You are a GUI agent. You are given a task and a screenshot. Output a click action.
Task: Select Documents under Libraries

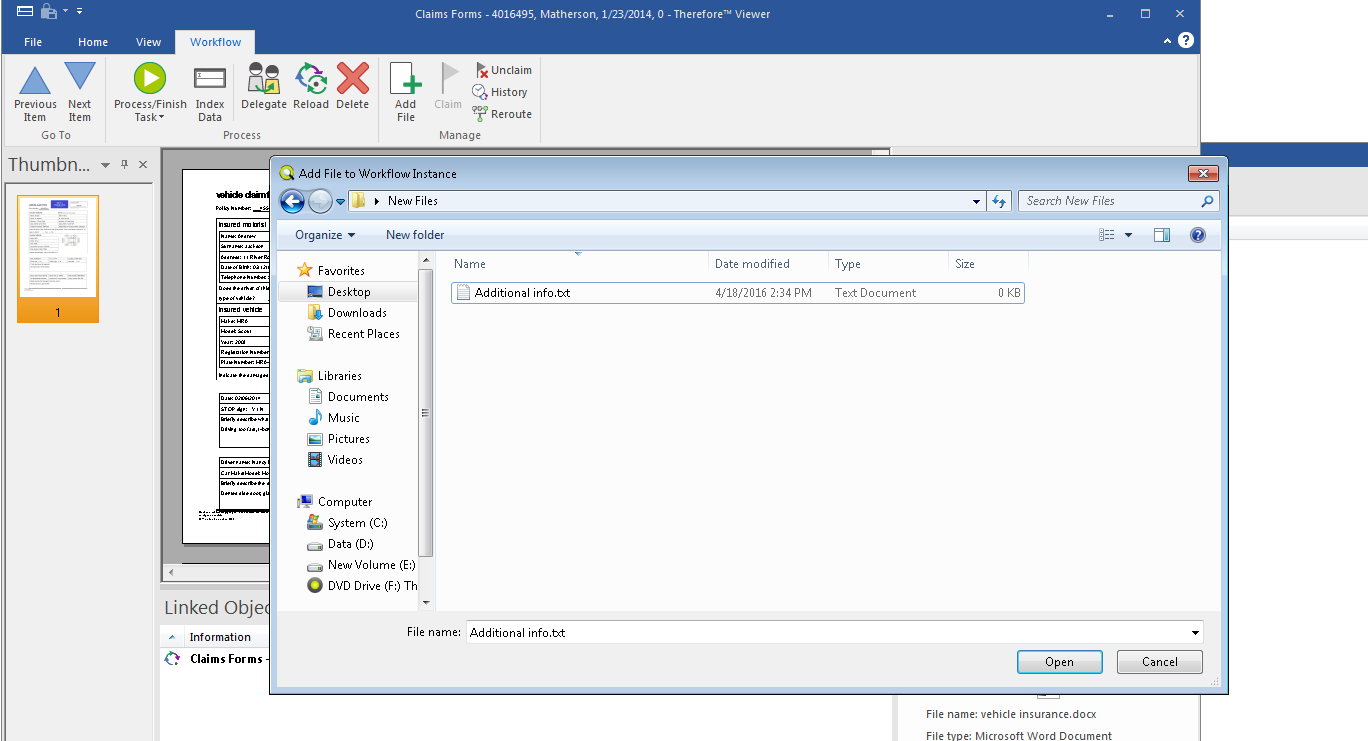click(358, 397)
